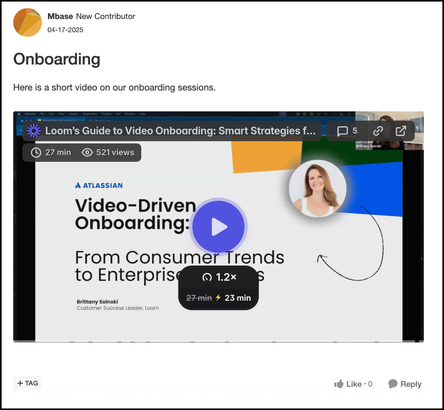
Task: Click the presenter's circular webcam bubble
Action: point(318,189)
